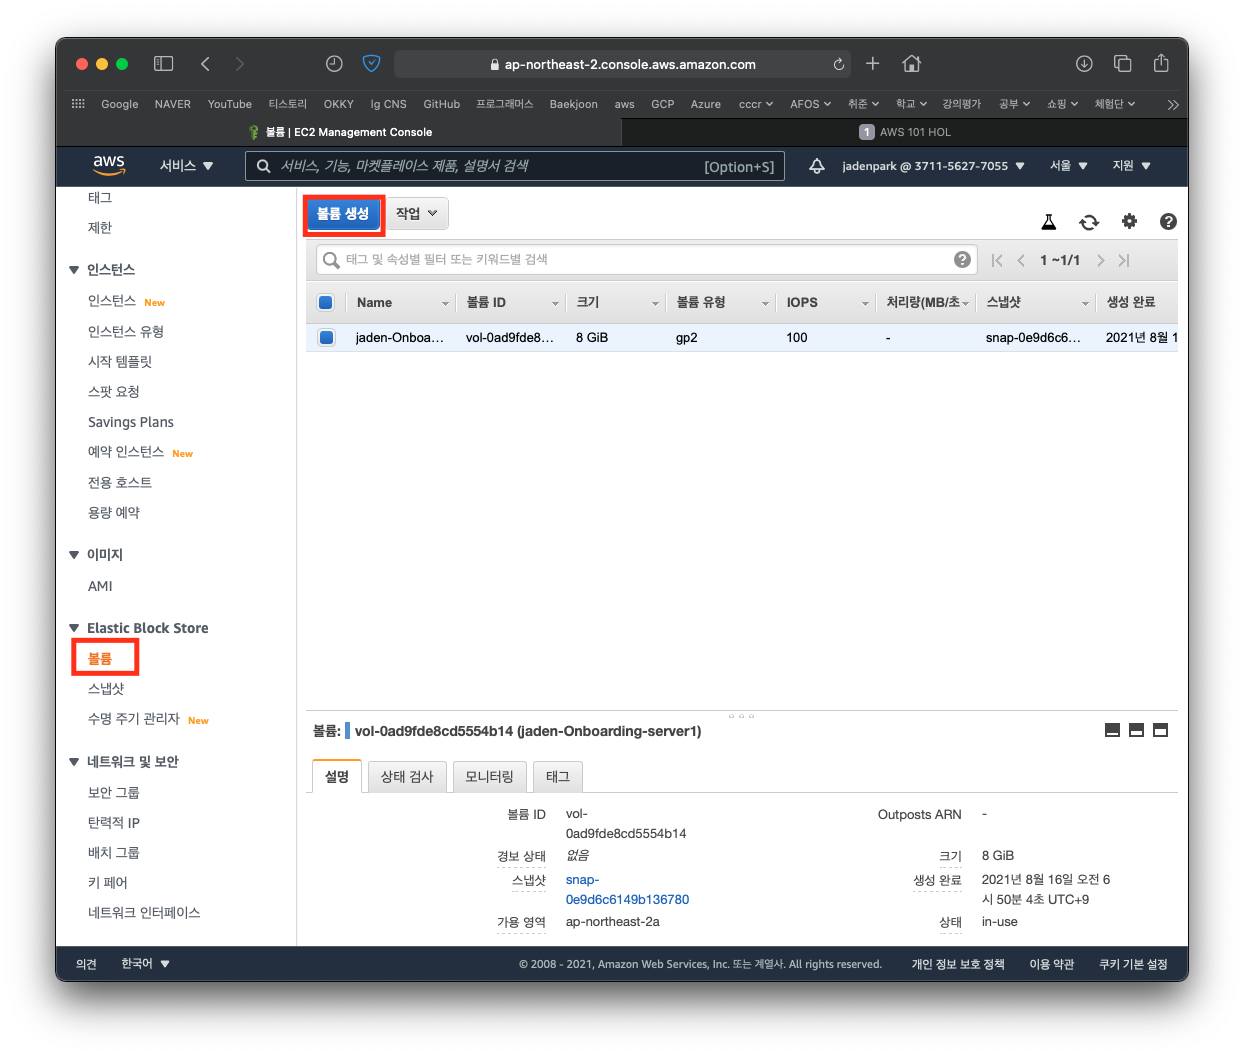Open AMI in the sidebar
Screen dimensions: 1244x1055
pos(100,586)
